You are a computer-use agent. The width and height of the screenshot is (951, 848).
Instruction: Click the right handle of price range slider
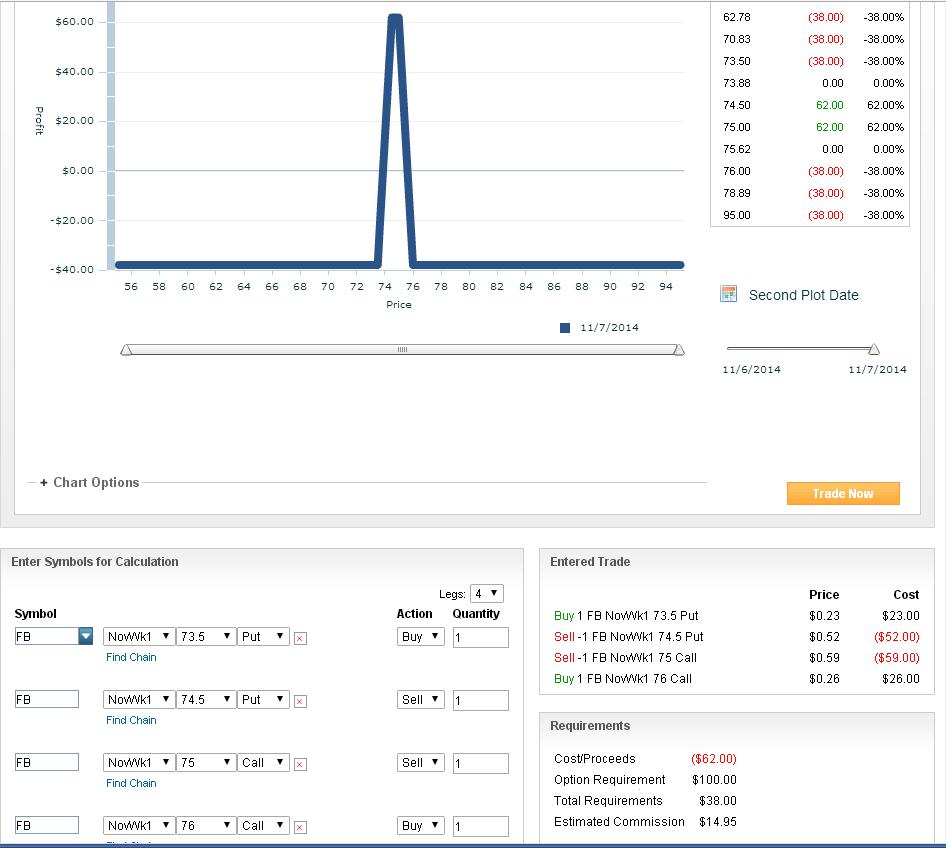pyautogui.click(x=679, y=350)
